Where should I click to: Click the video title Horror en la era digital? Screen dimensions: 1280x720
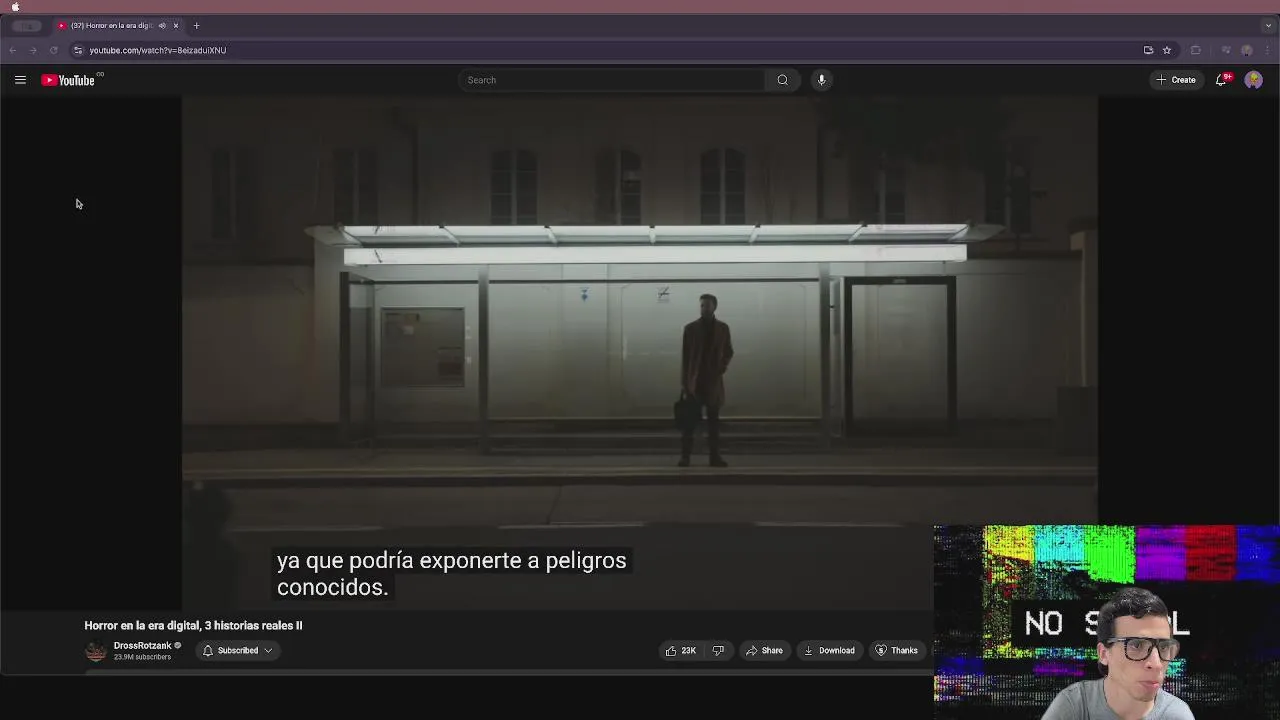coord(193,625)
